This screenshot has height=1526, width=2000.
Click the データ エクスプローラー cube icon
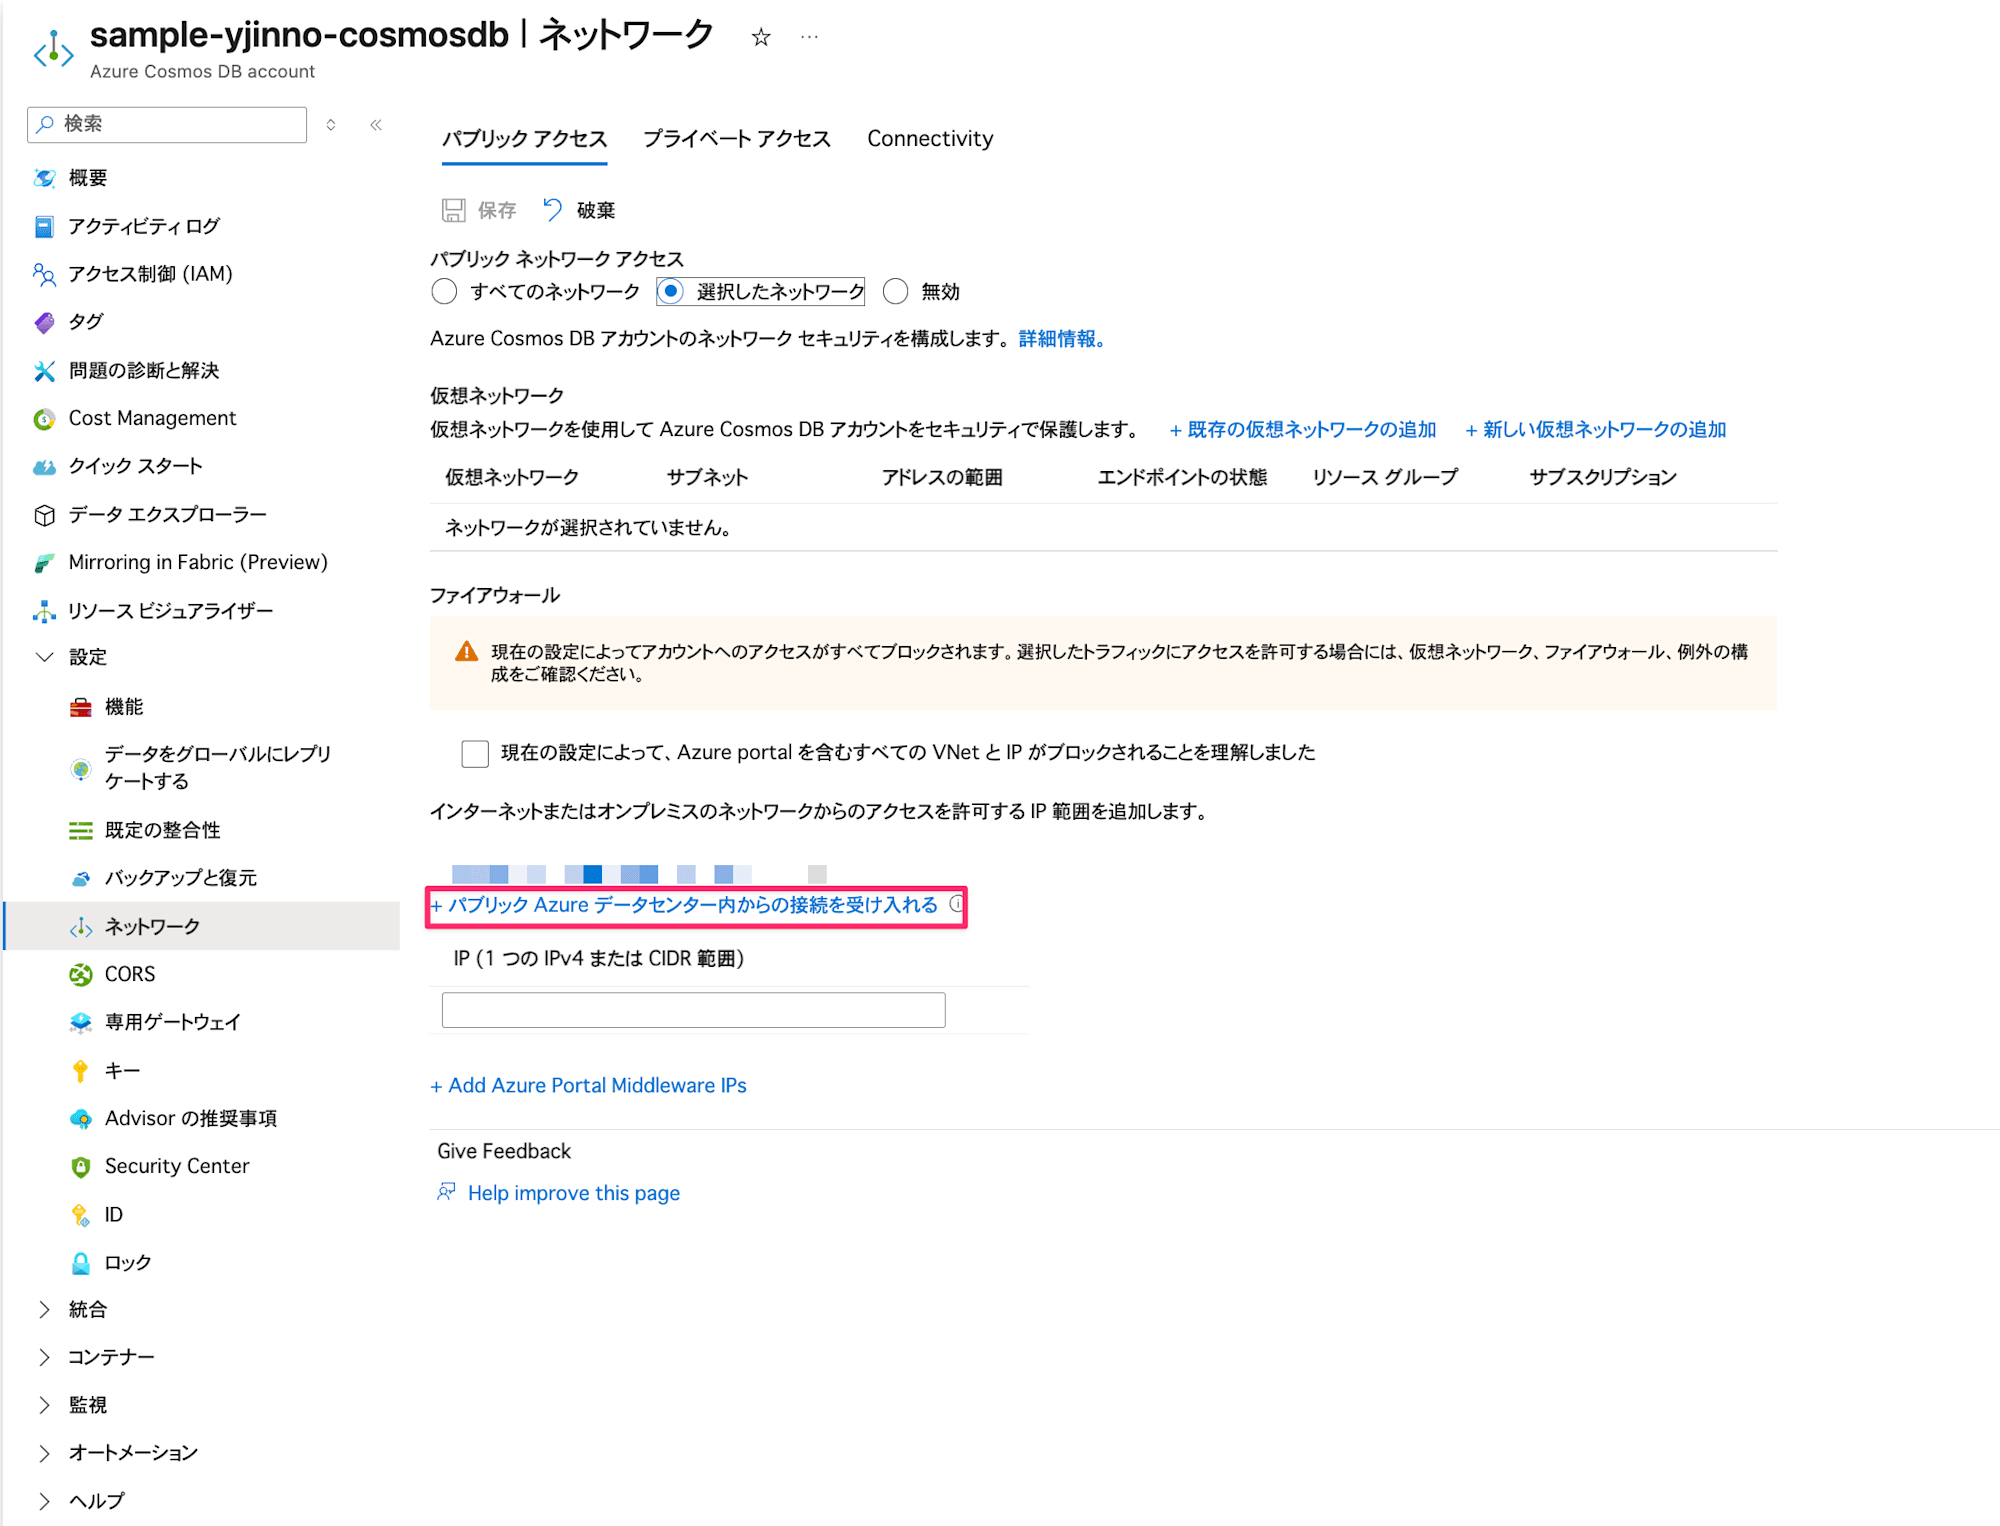point(44,515)
